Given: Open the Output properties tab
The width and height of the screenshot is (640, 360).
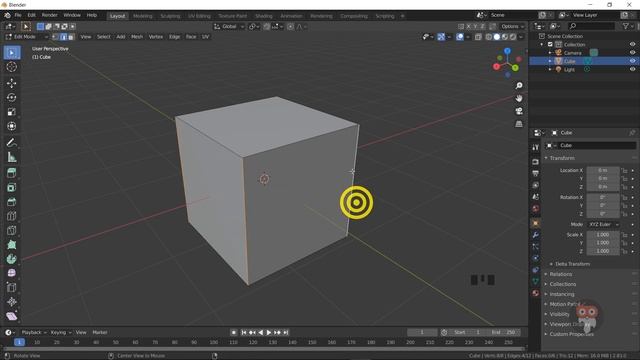Looking at the screenshot, I should pos(536,173).
